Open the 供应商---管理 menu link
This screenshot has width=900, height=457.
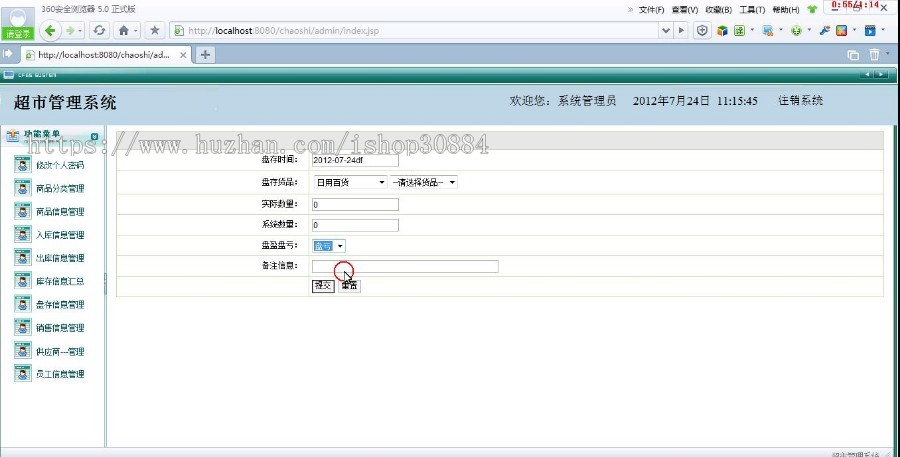(60, 351)
